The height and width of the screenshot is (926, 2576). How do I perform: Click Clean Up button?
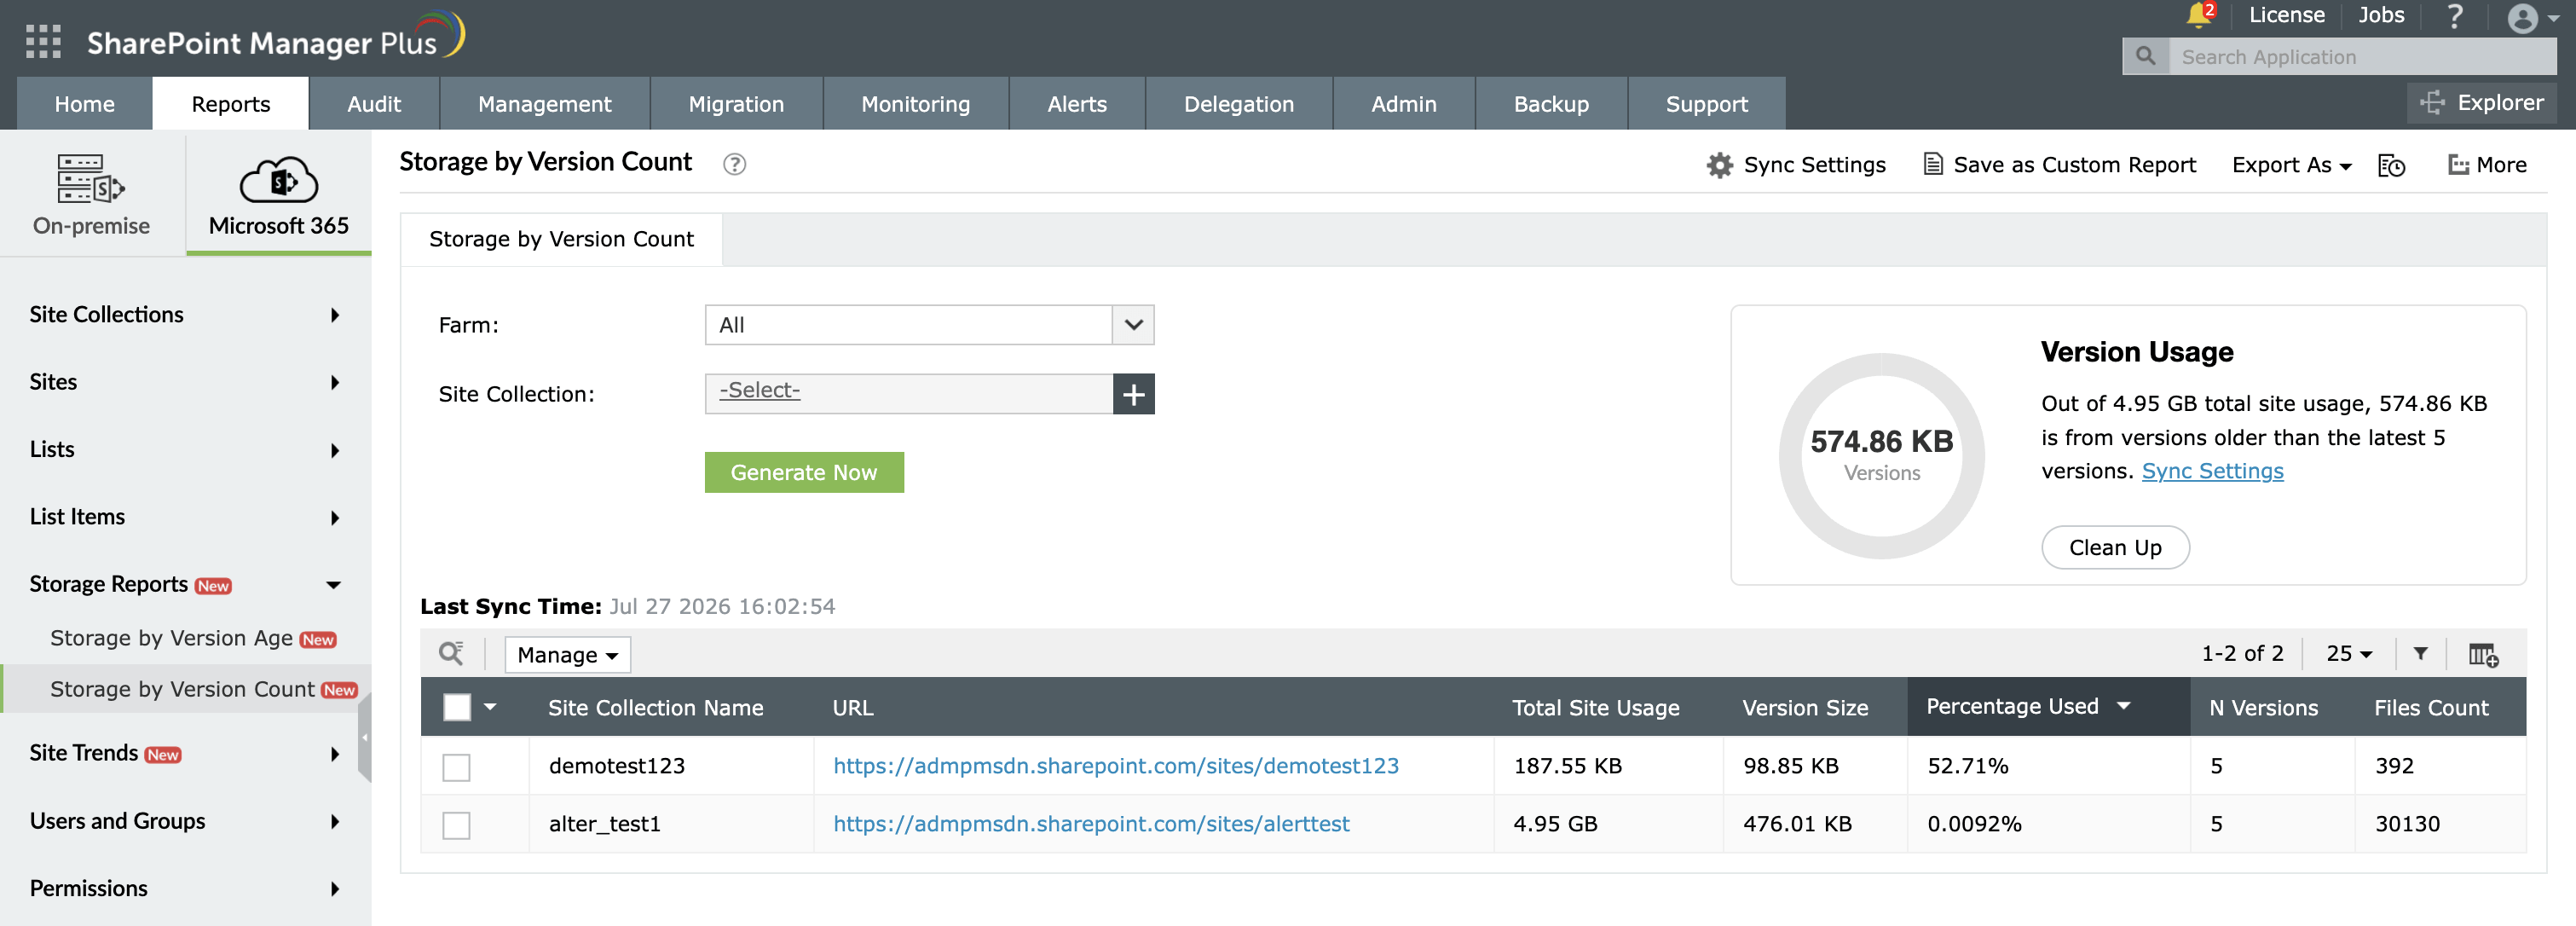(x=2115, y=548)
